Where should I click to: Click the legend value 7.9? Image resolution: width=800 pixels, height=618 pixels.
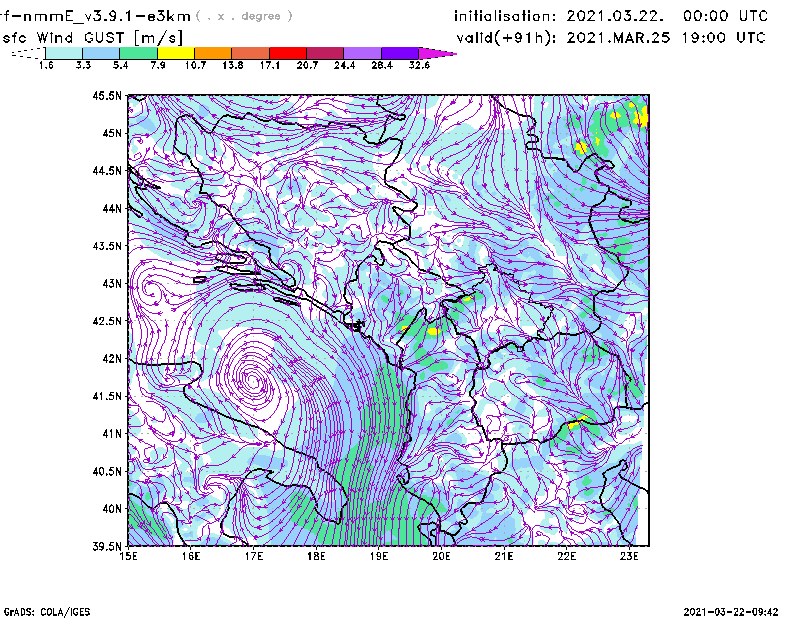[x=158, y=65]
